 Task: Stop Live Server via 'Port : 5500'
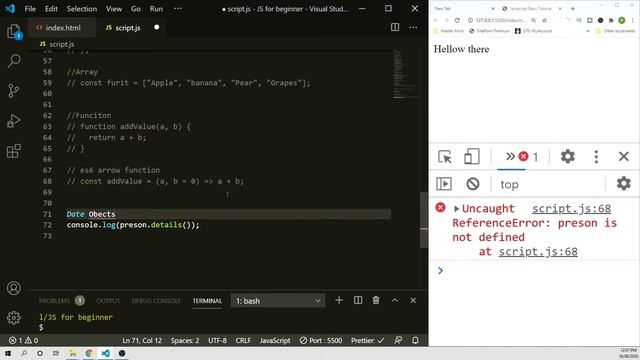pos(321,340)
